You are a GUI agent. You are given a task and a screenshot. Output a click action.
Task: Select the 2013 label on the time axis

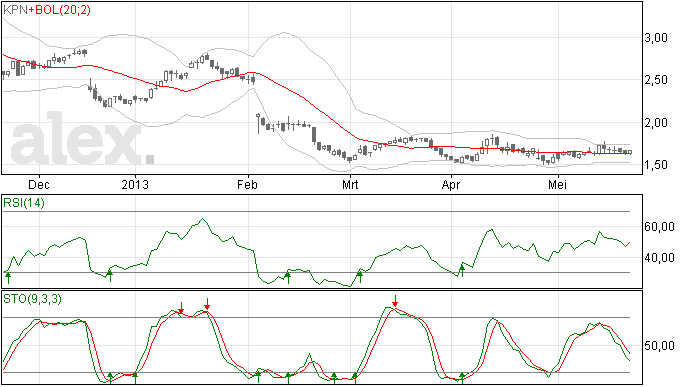point(135,184)
